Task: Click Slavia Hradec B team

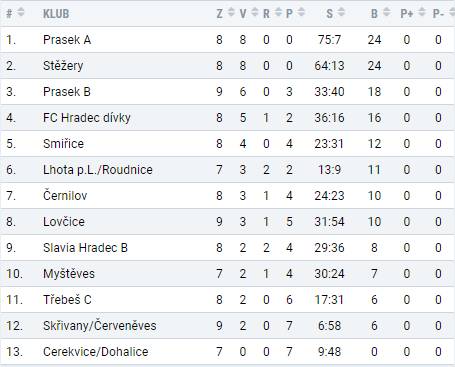Action: pos(85,248)
